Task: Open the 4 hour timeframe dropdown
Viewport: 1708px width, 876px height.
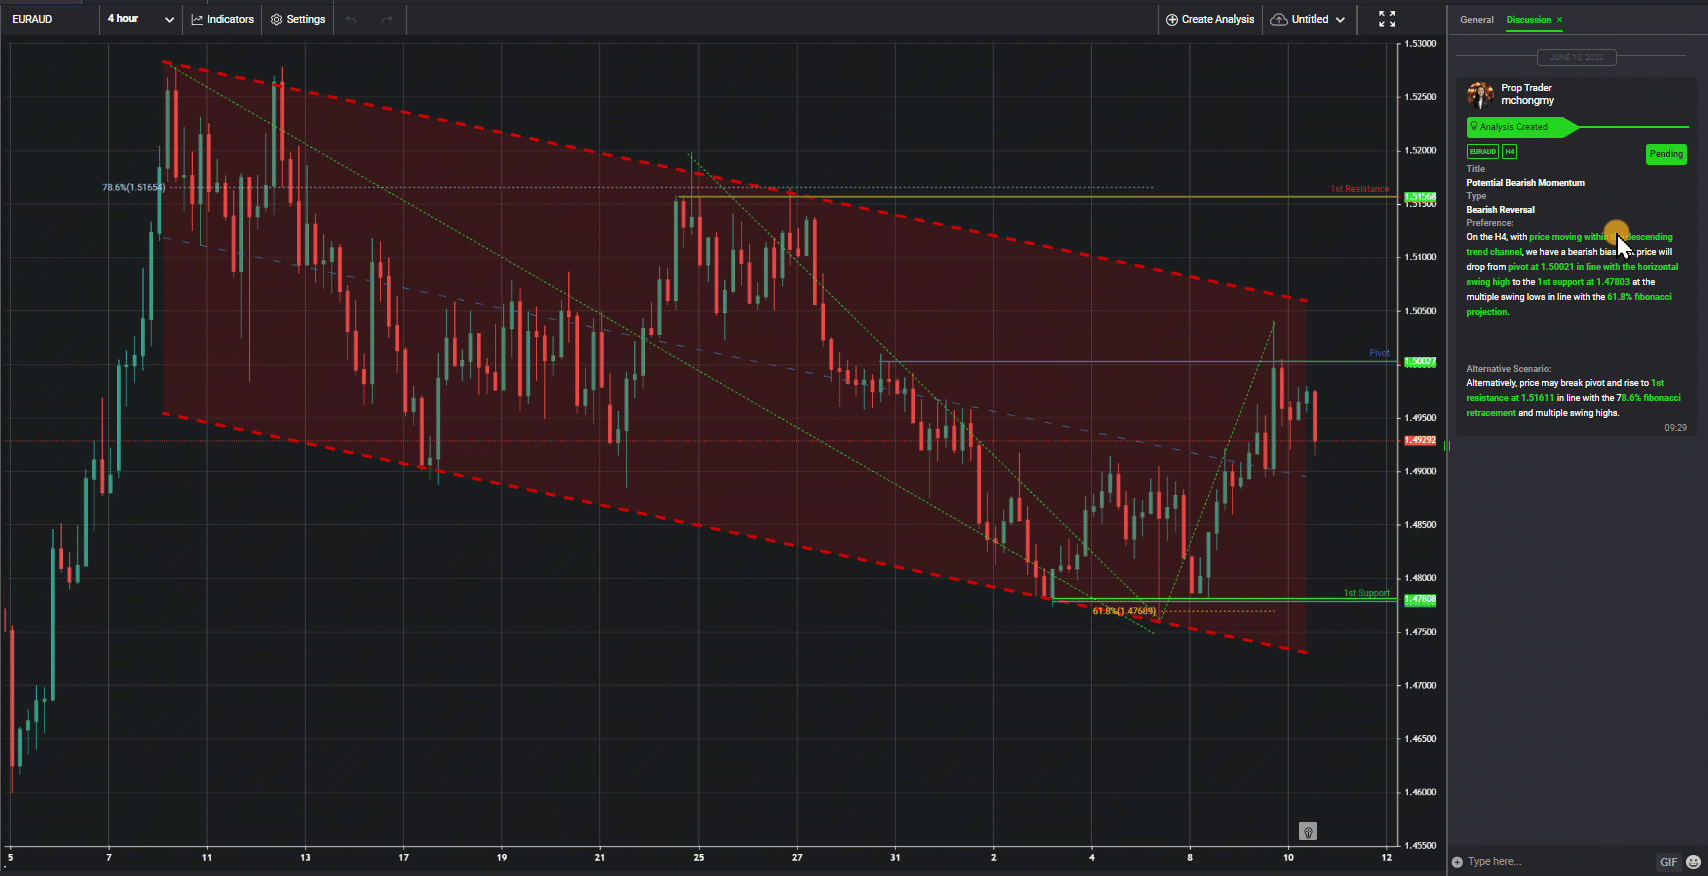Action: (141, 19)
